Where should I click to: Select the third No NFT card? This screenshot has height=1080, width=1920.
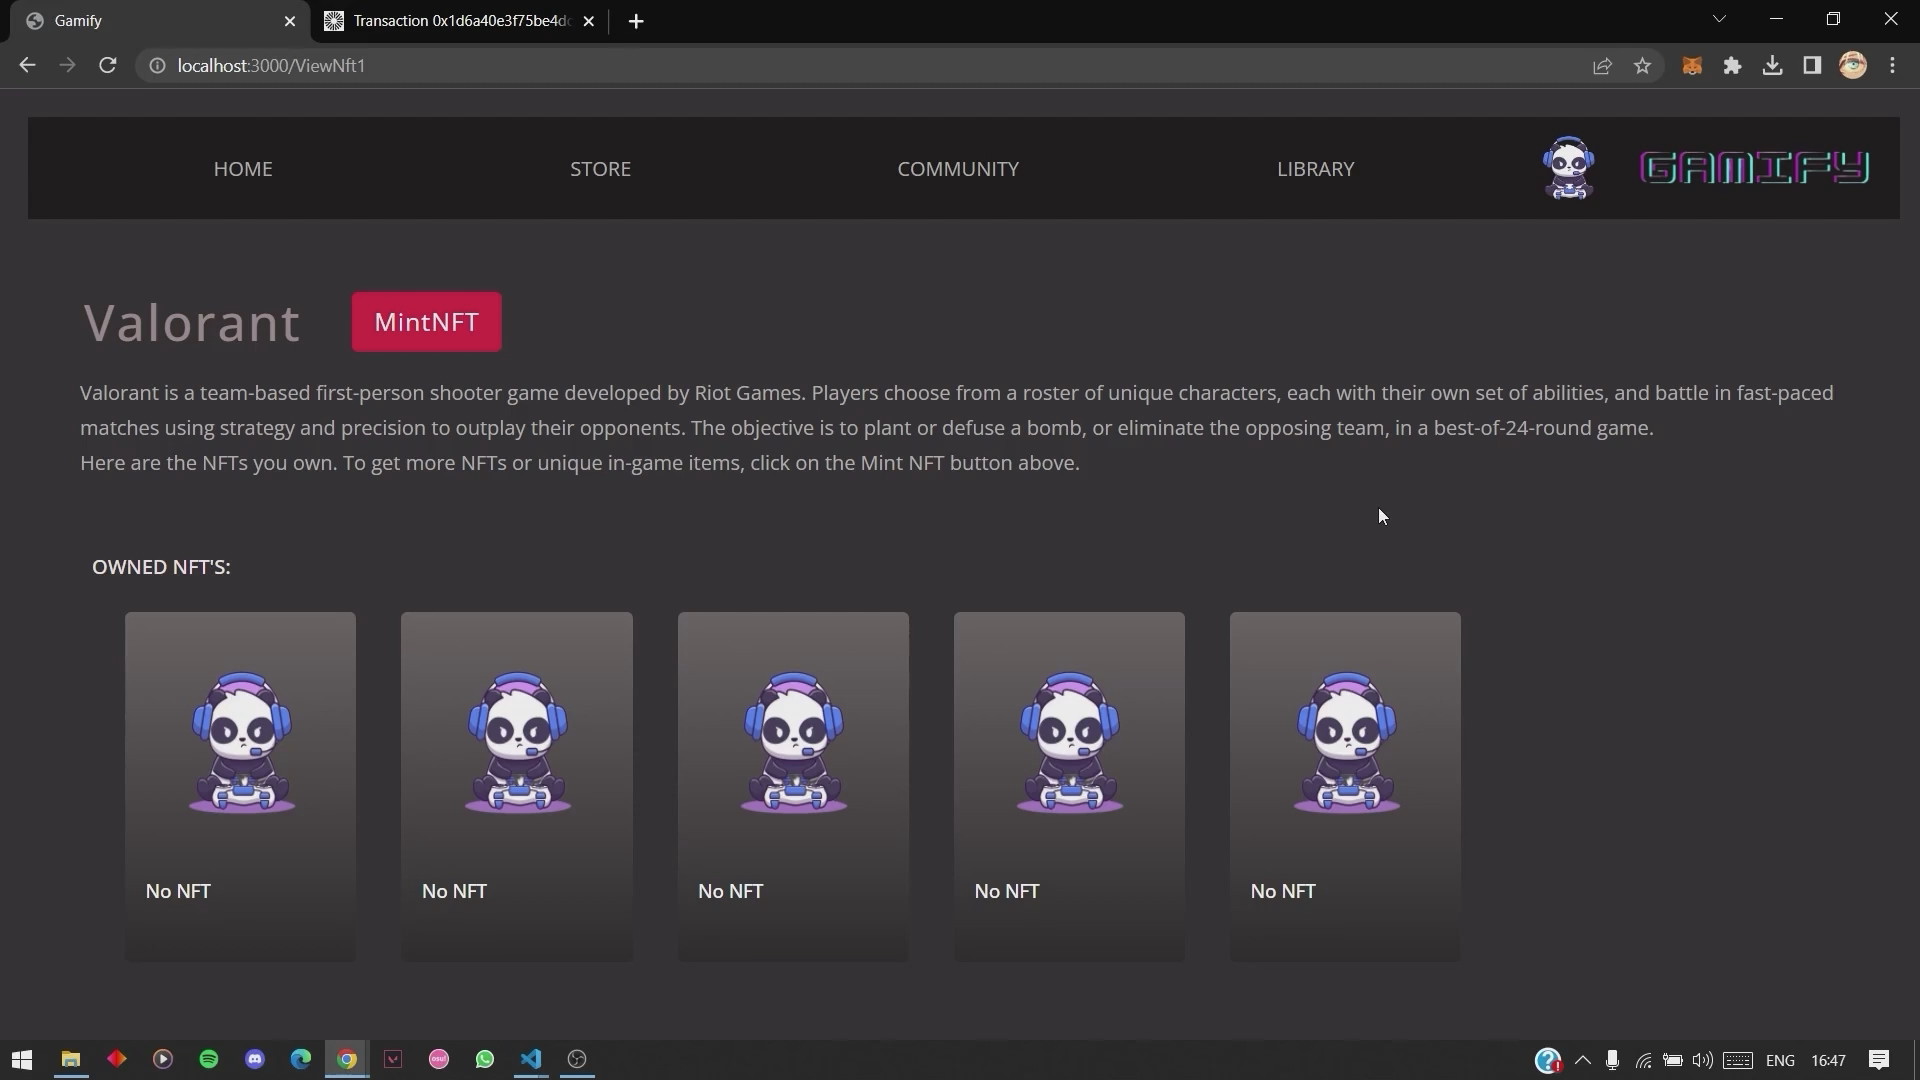(793, 787)
